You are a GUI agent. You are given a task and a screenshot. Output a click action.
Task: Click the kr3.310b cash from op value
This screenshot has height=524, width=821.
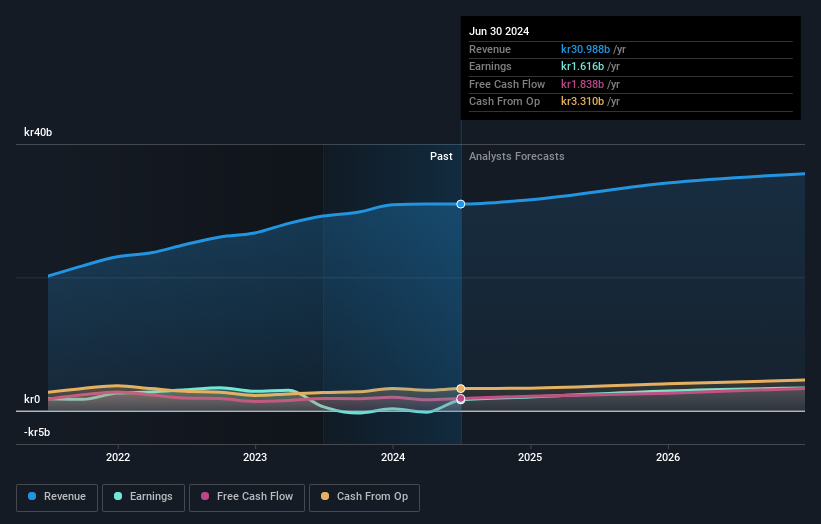pos(582,102)
